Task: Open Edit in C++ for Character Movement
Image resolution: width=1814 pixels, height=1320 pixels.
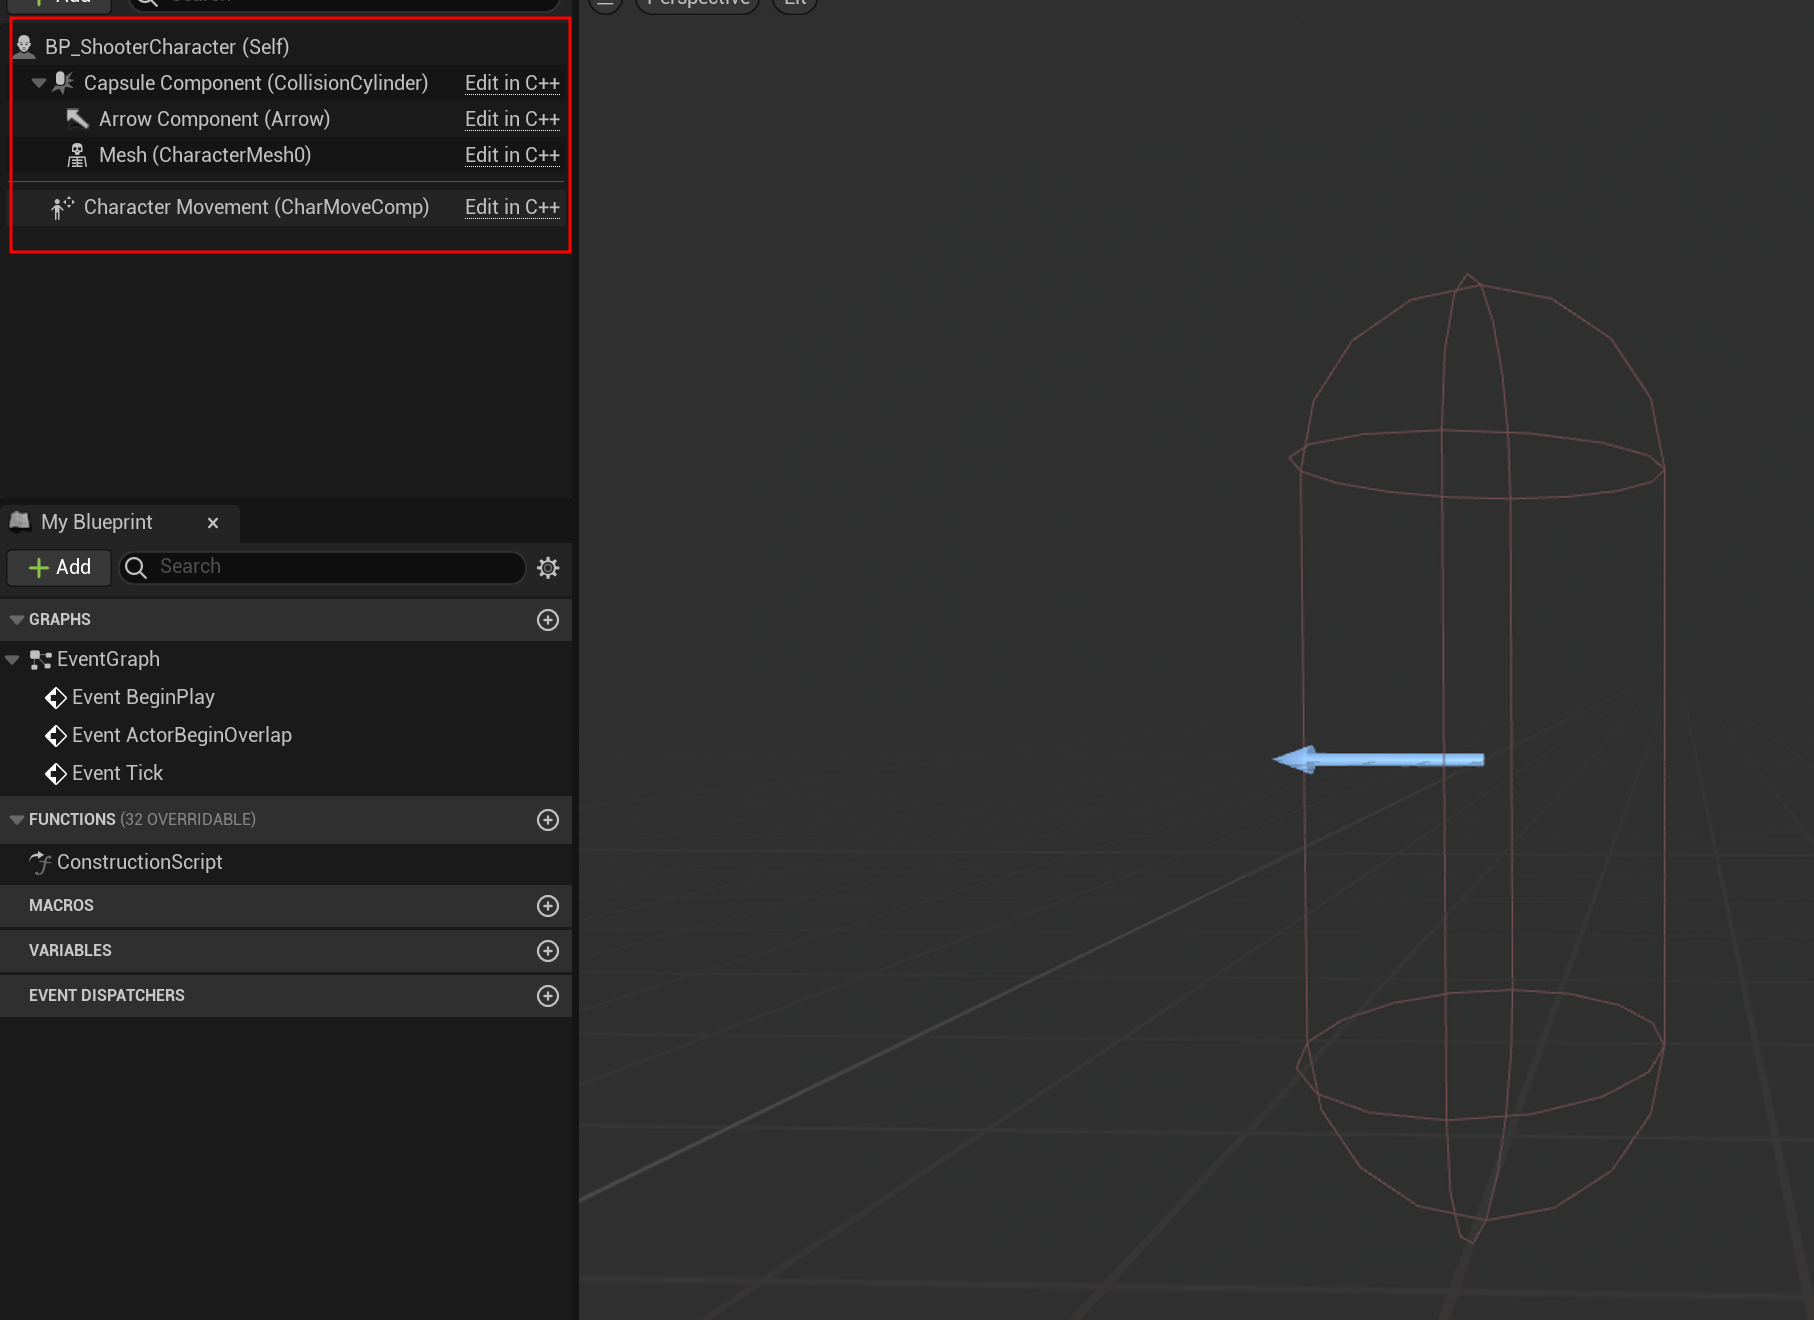Action: (512, 207)
